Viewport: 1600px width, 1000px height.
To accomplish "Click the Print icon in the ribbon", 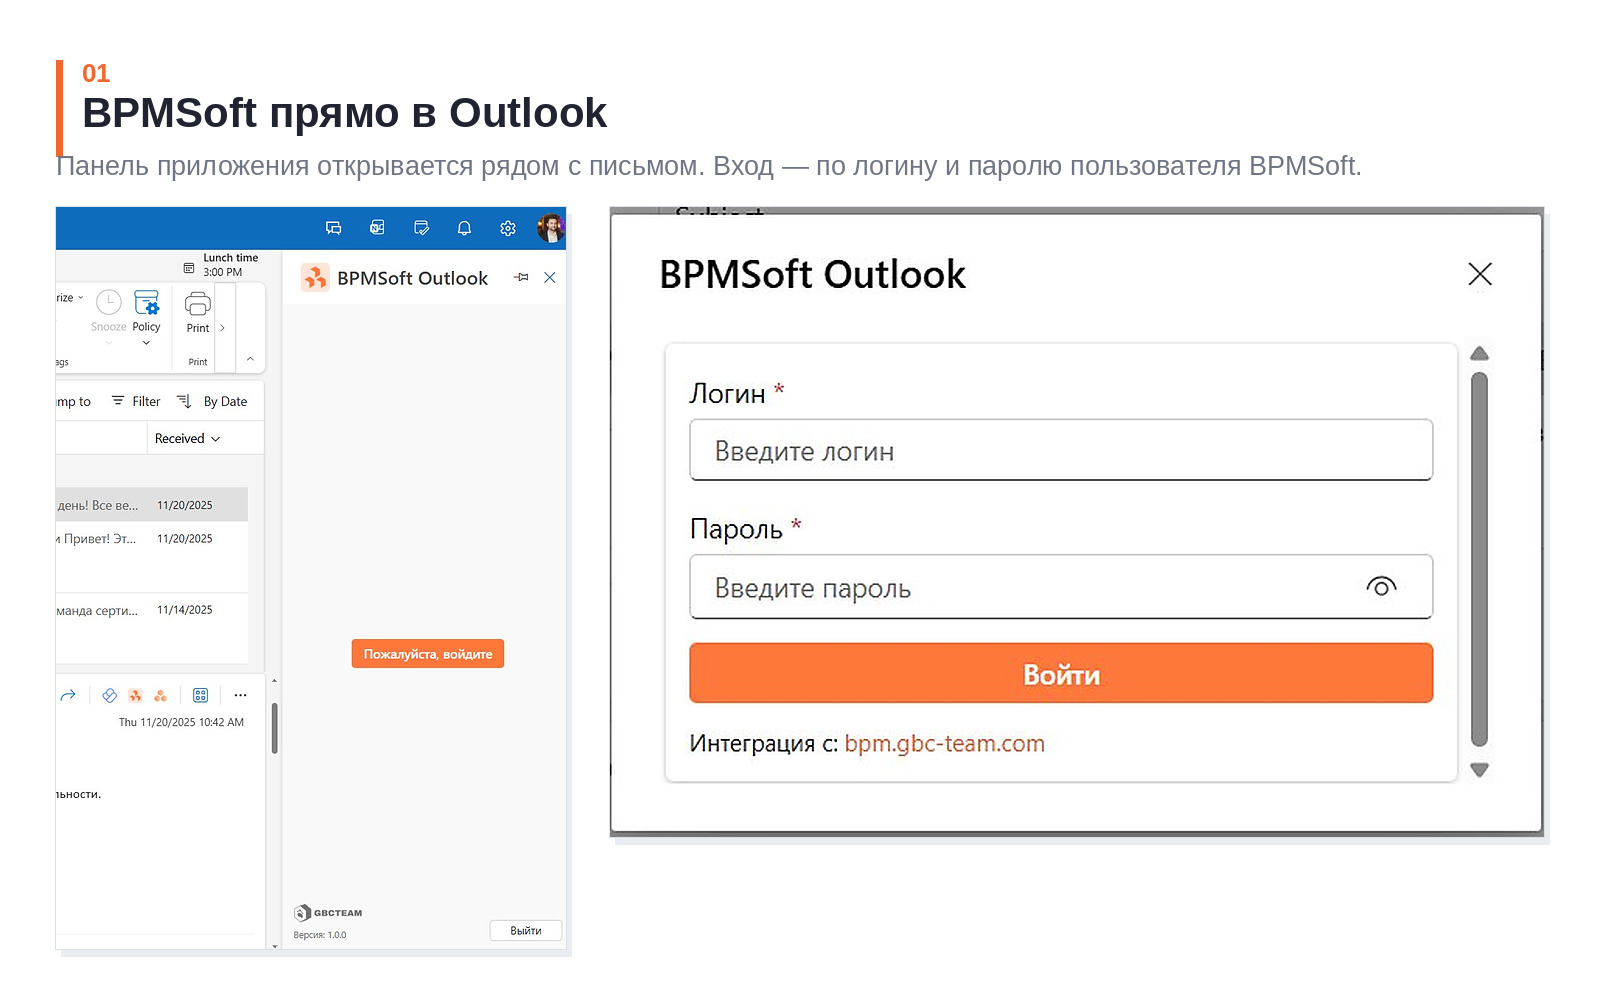I will click(198, 303).
